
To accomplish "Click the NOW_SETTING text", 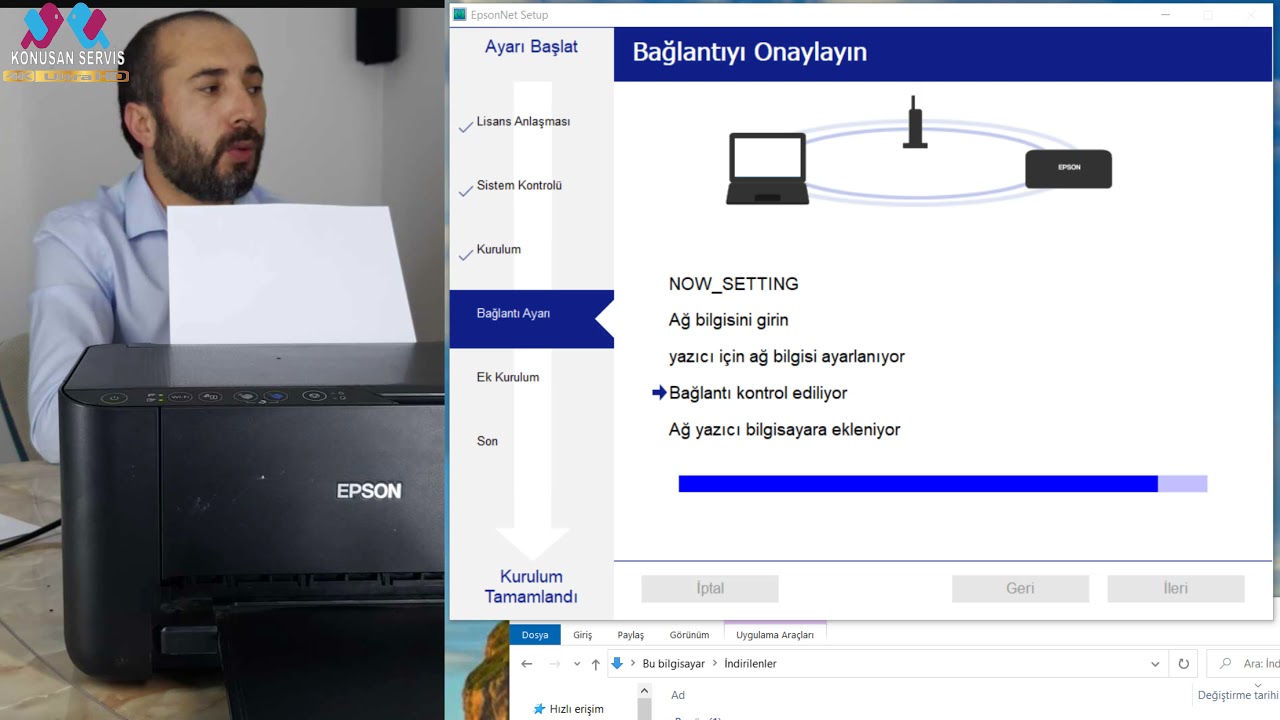I will (734, 284).
